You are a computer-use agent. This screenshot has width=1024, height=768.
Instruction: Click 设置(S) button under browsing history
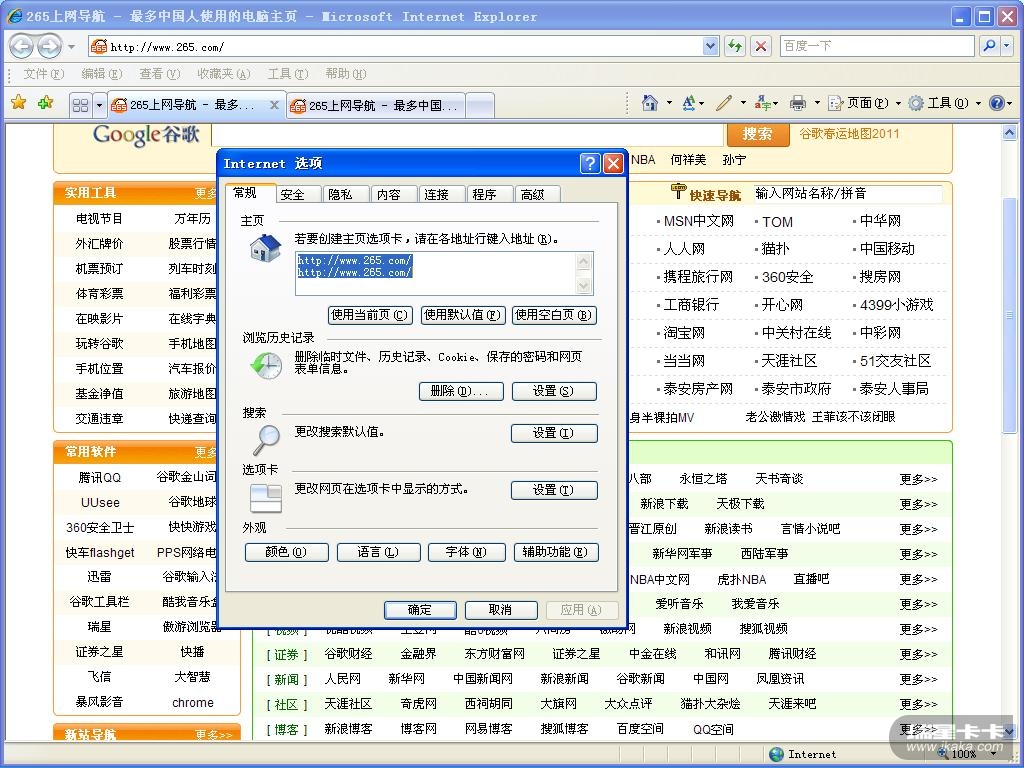tap(554, 391)
